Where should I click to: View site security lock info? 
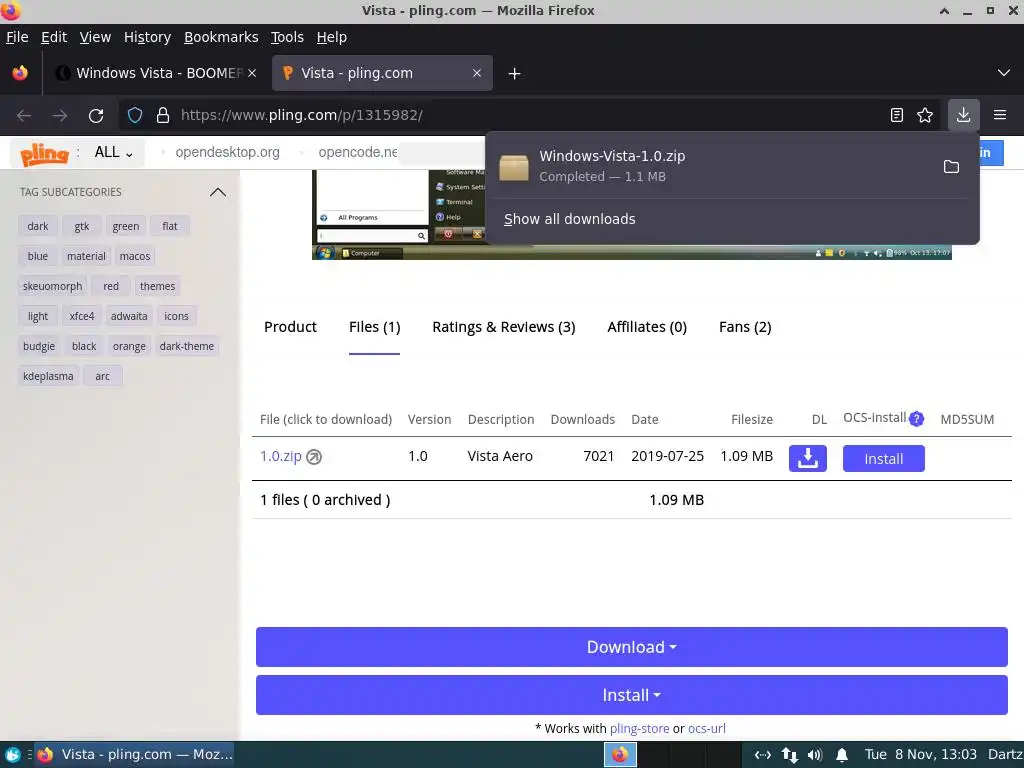coord(163,116)
